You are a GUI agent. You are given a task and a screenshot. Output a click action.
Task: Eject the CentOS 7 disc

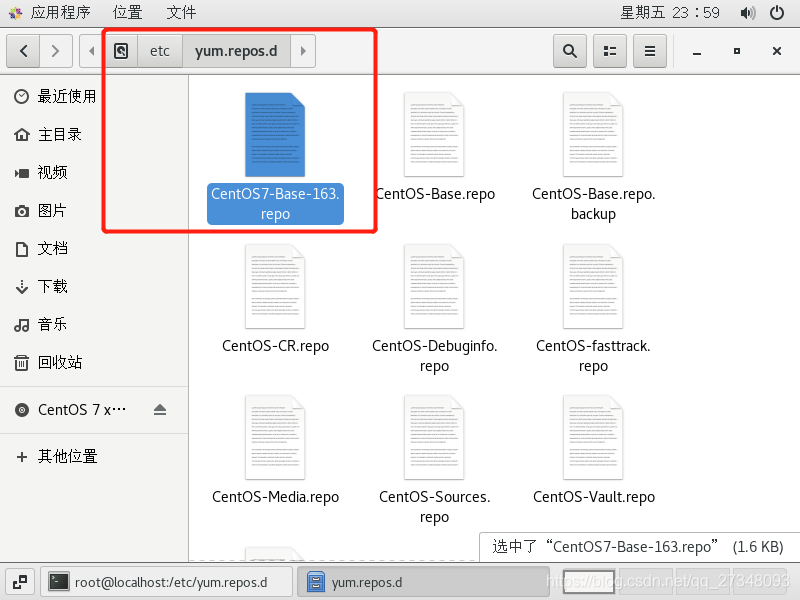pos(160,410)
